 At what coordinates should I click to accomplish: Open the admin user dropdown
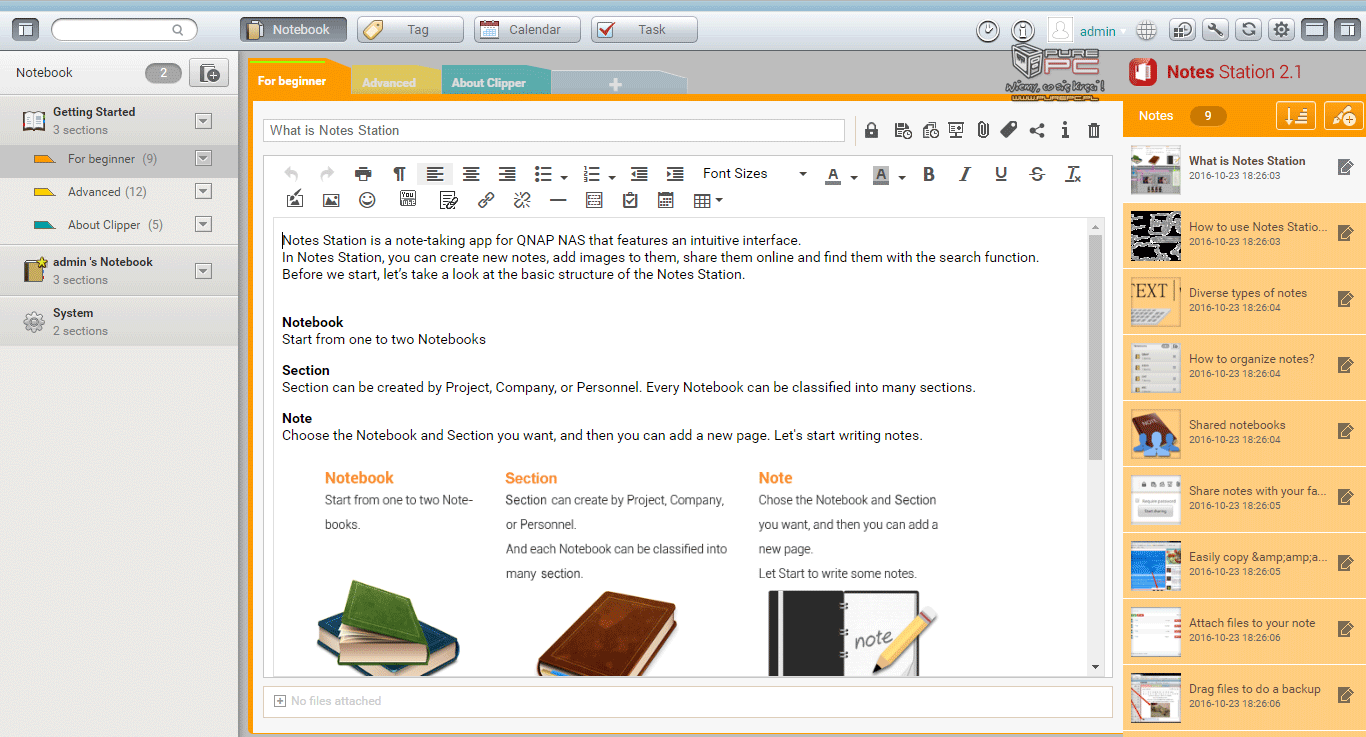tap(1102, 31)
